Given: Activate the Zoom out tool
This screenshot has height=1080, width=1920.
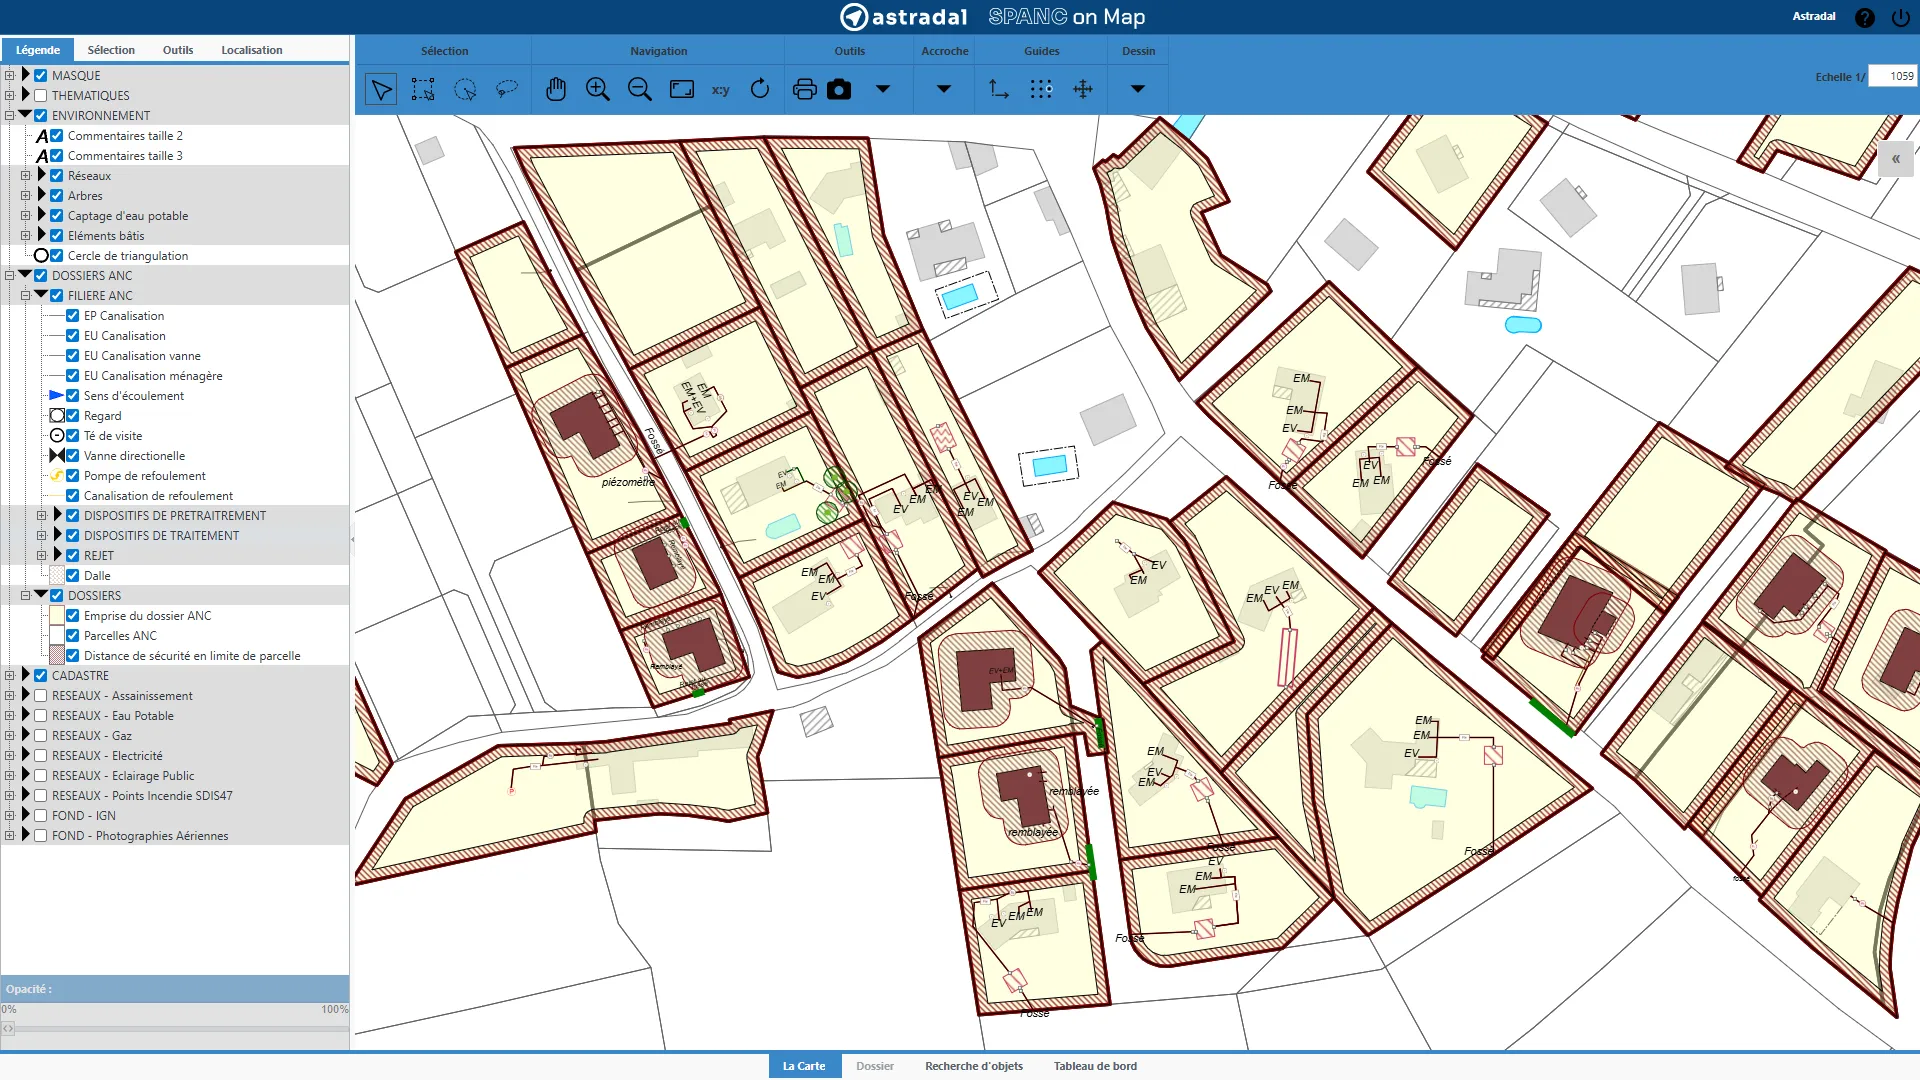Looking at the screenshot, I should click(x=640, y=89).
